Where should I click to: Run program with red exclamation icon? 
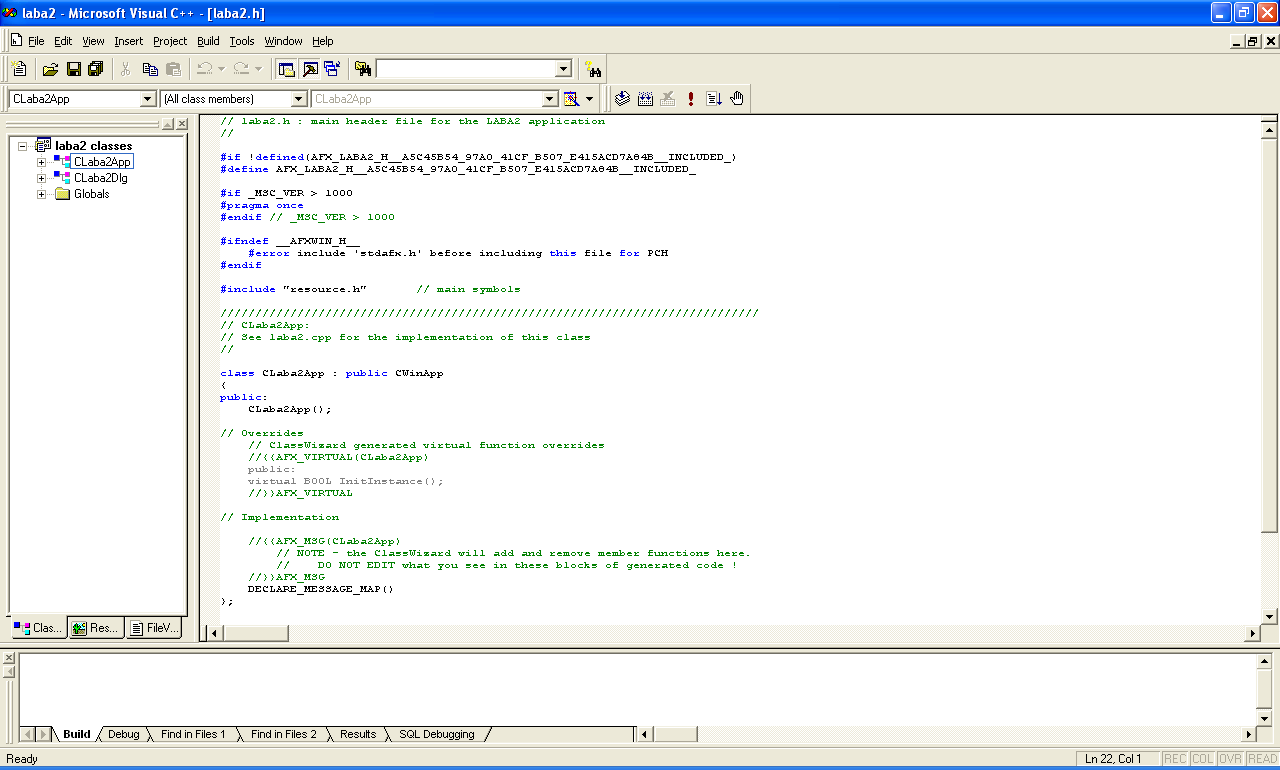[691, 98]
